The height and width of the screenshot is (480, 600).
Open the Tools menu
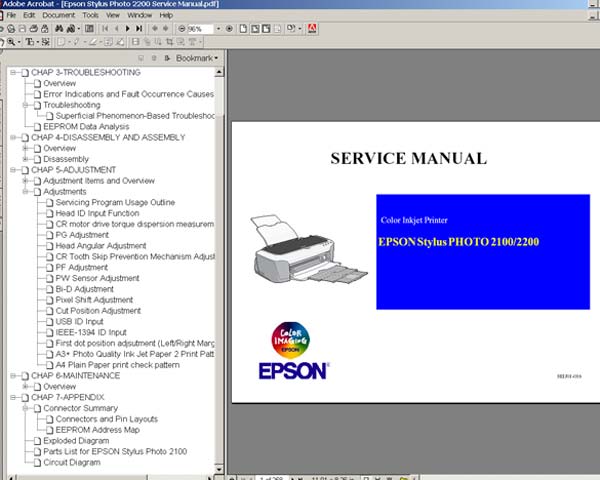tap(90, 15)
